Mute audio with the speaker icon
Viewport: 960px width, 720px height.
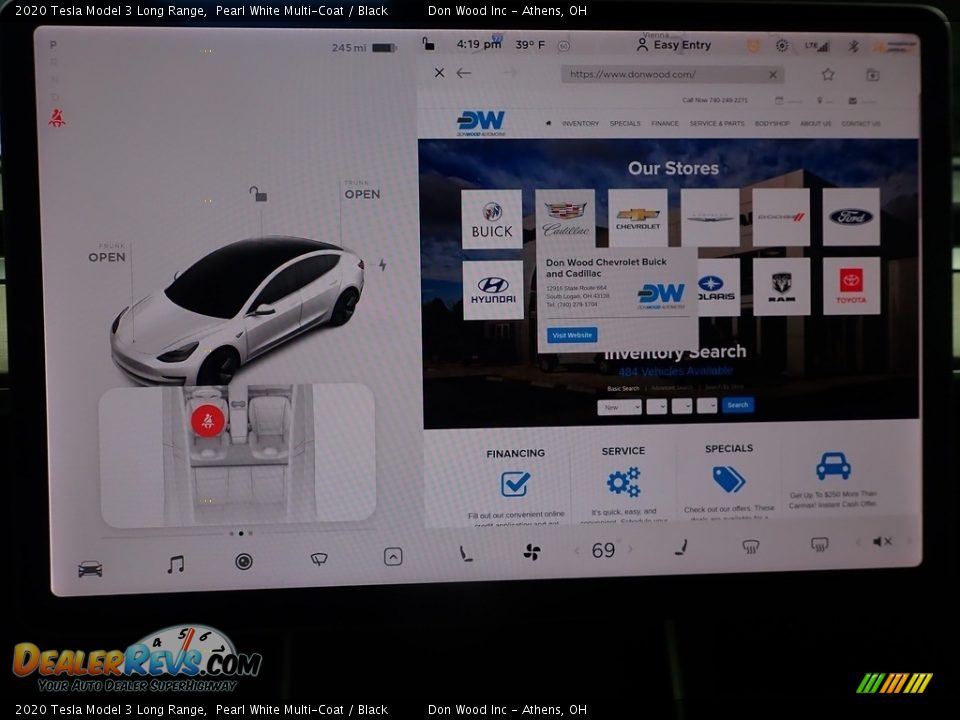[x=882, y=542]
